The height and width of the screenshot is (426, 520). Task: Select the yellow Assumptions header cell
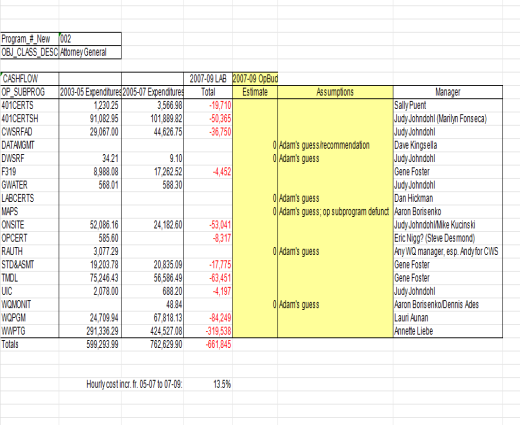(x=335, y=92)
